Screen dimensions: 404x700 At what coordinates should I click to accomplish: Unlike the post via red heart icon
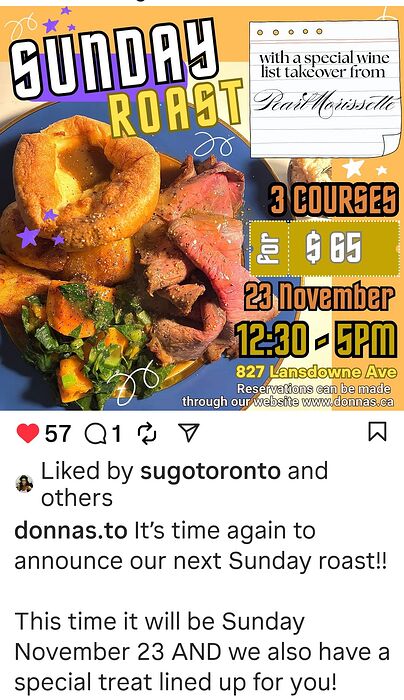point(28,433)
